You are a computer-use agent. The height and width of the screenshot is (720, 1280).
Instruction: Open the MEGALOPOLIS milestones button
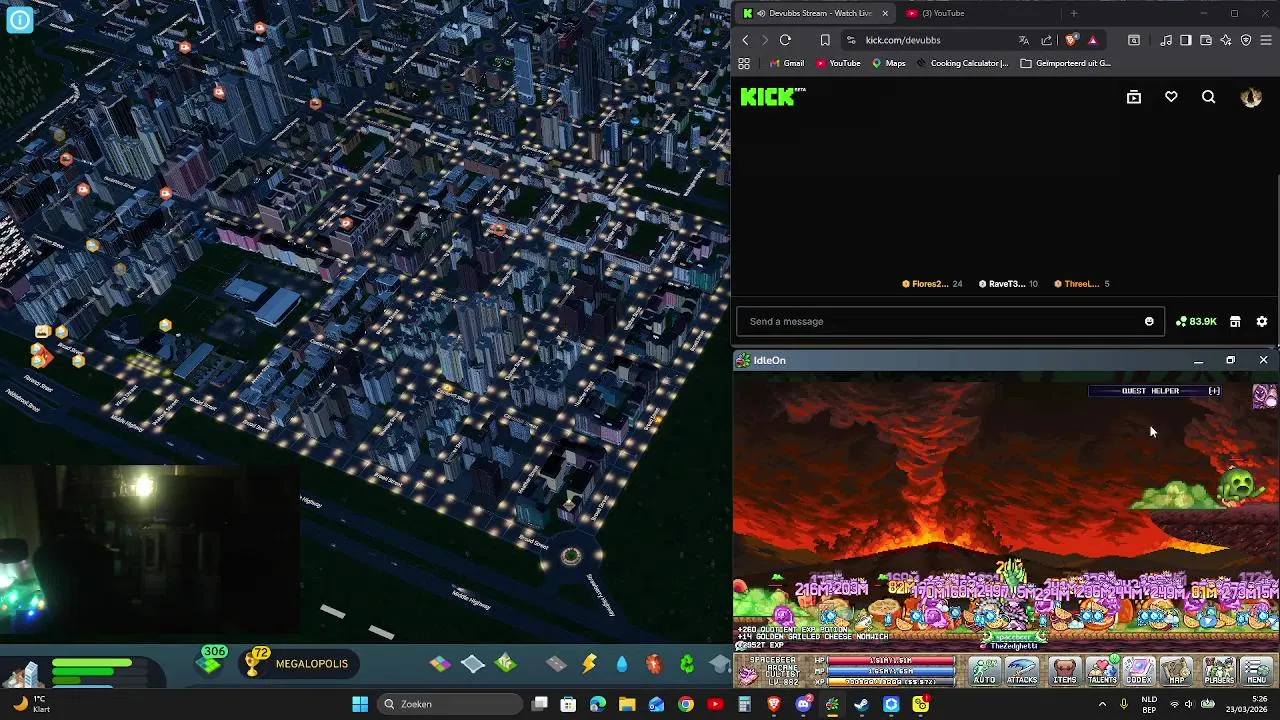(299, 664)
